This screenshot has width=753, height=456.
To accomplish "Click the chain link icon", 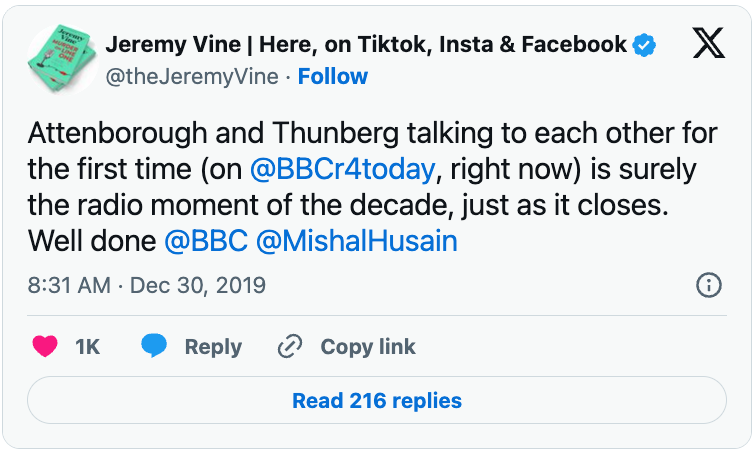I will [290, 347].
